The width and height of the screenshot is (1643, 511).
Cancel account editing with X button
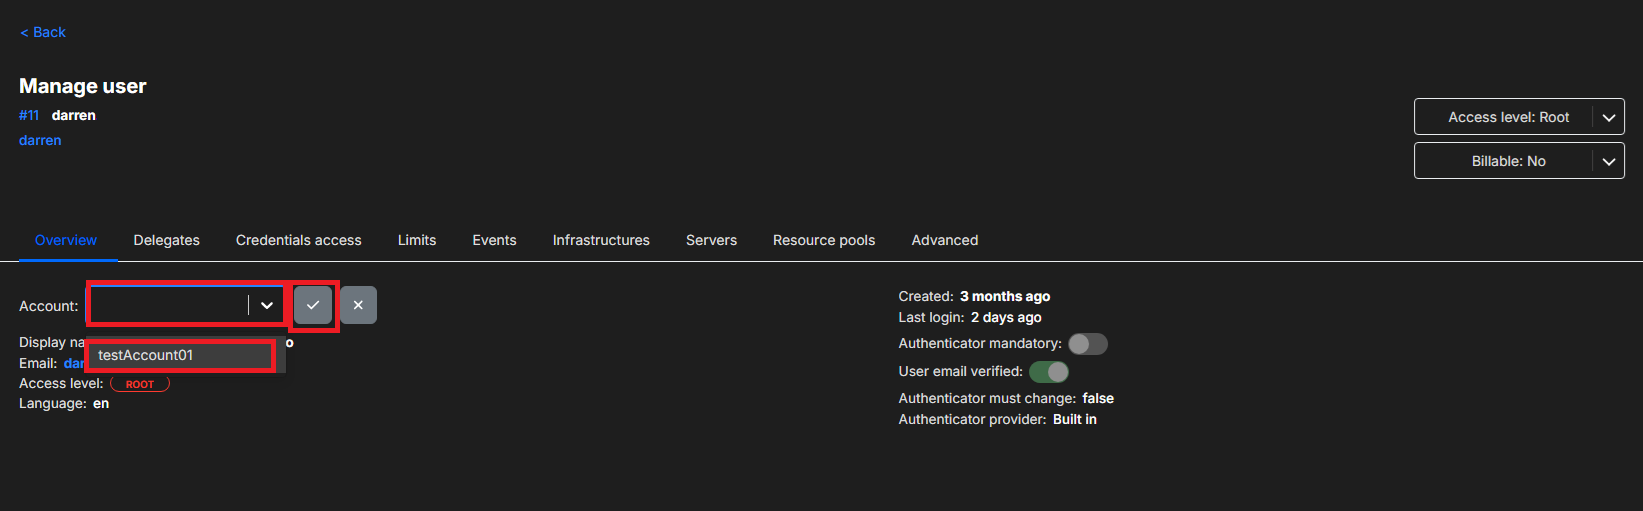[358, 305]
